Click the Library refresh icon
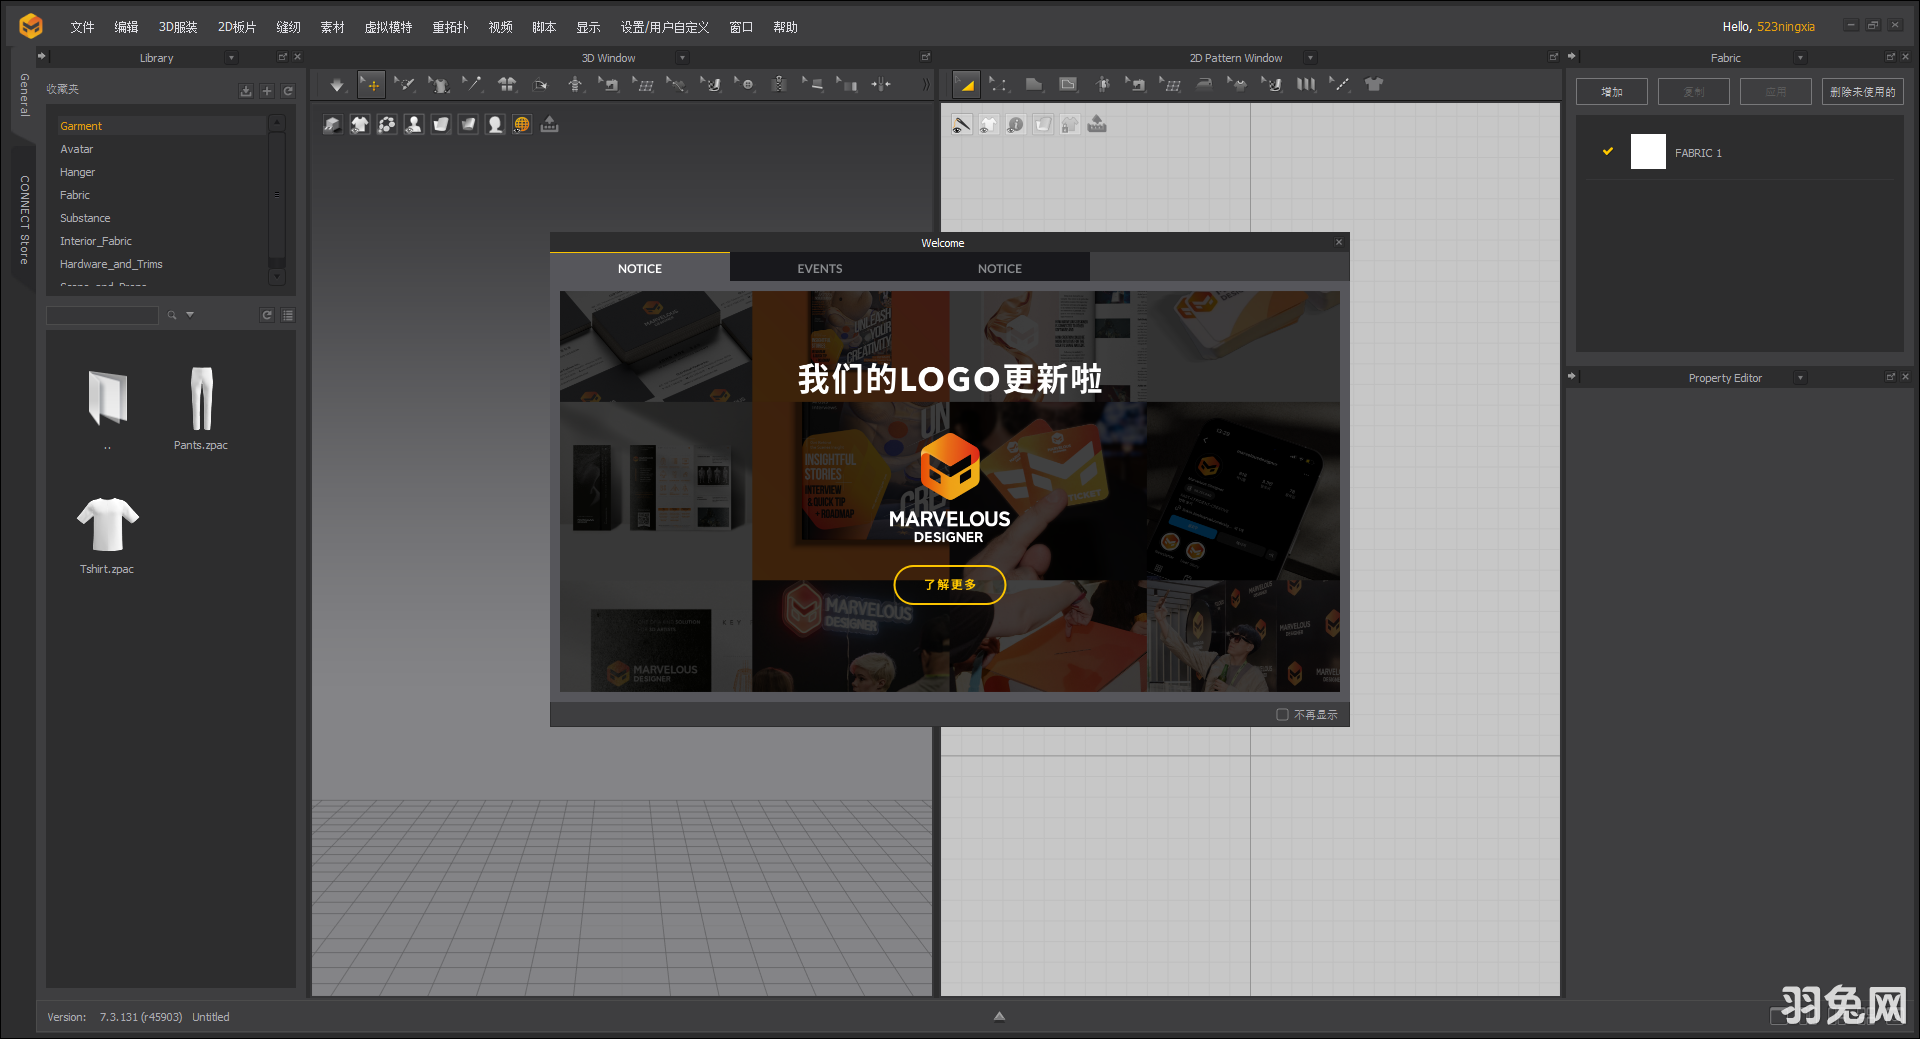The image size is (1920, 1039). [x=288, y=91]
